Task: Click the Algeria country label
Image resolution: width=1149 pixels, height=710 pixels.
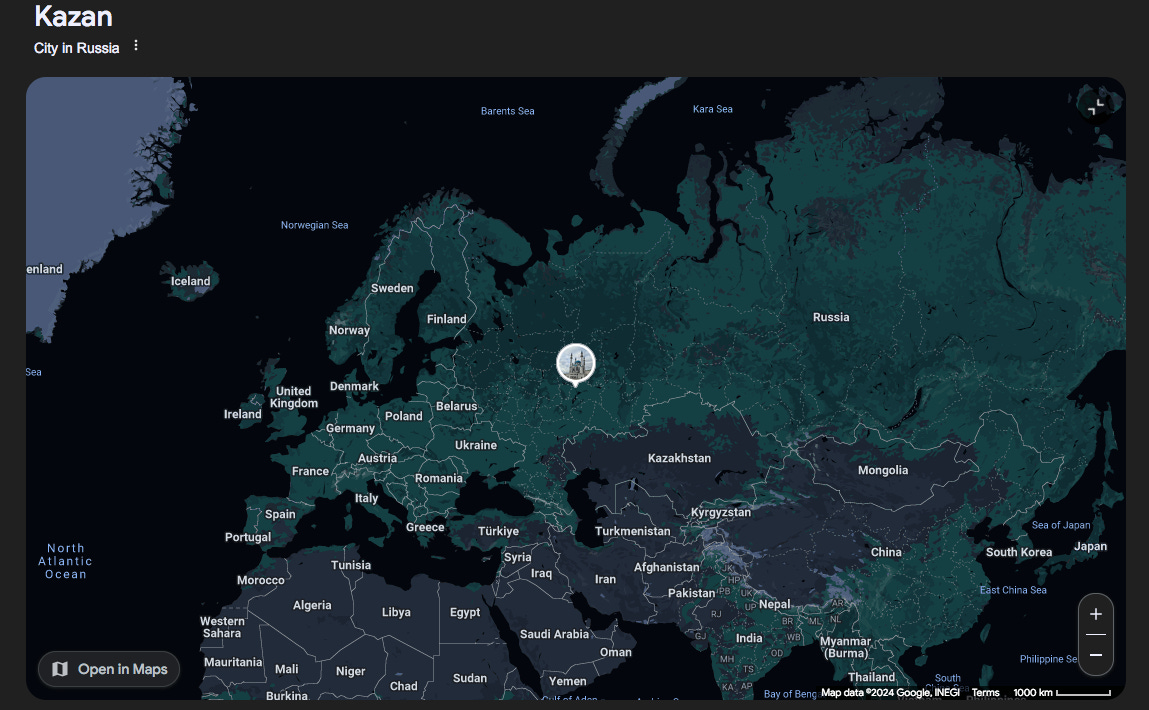Action: pyautogui.click(x=312, y=606)
